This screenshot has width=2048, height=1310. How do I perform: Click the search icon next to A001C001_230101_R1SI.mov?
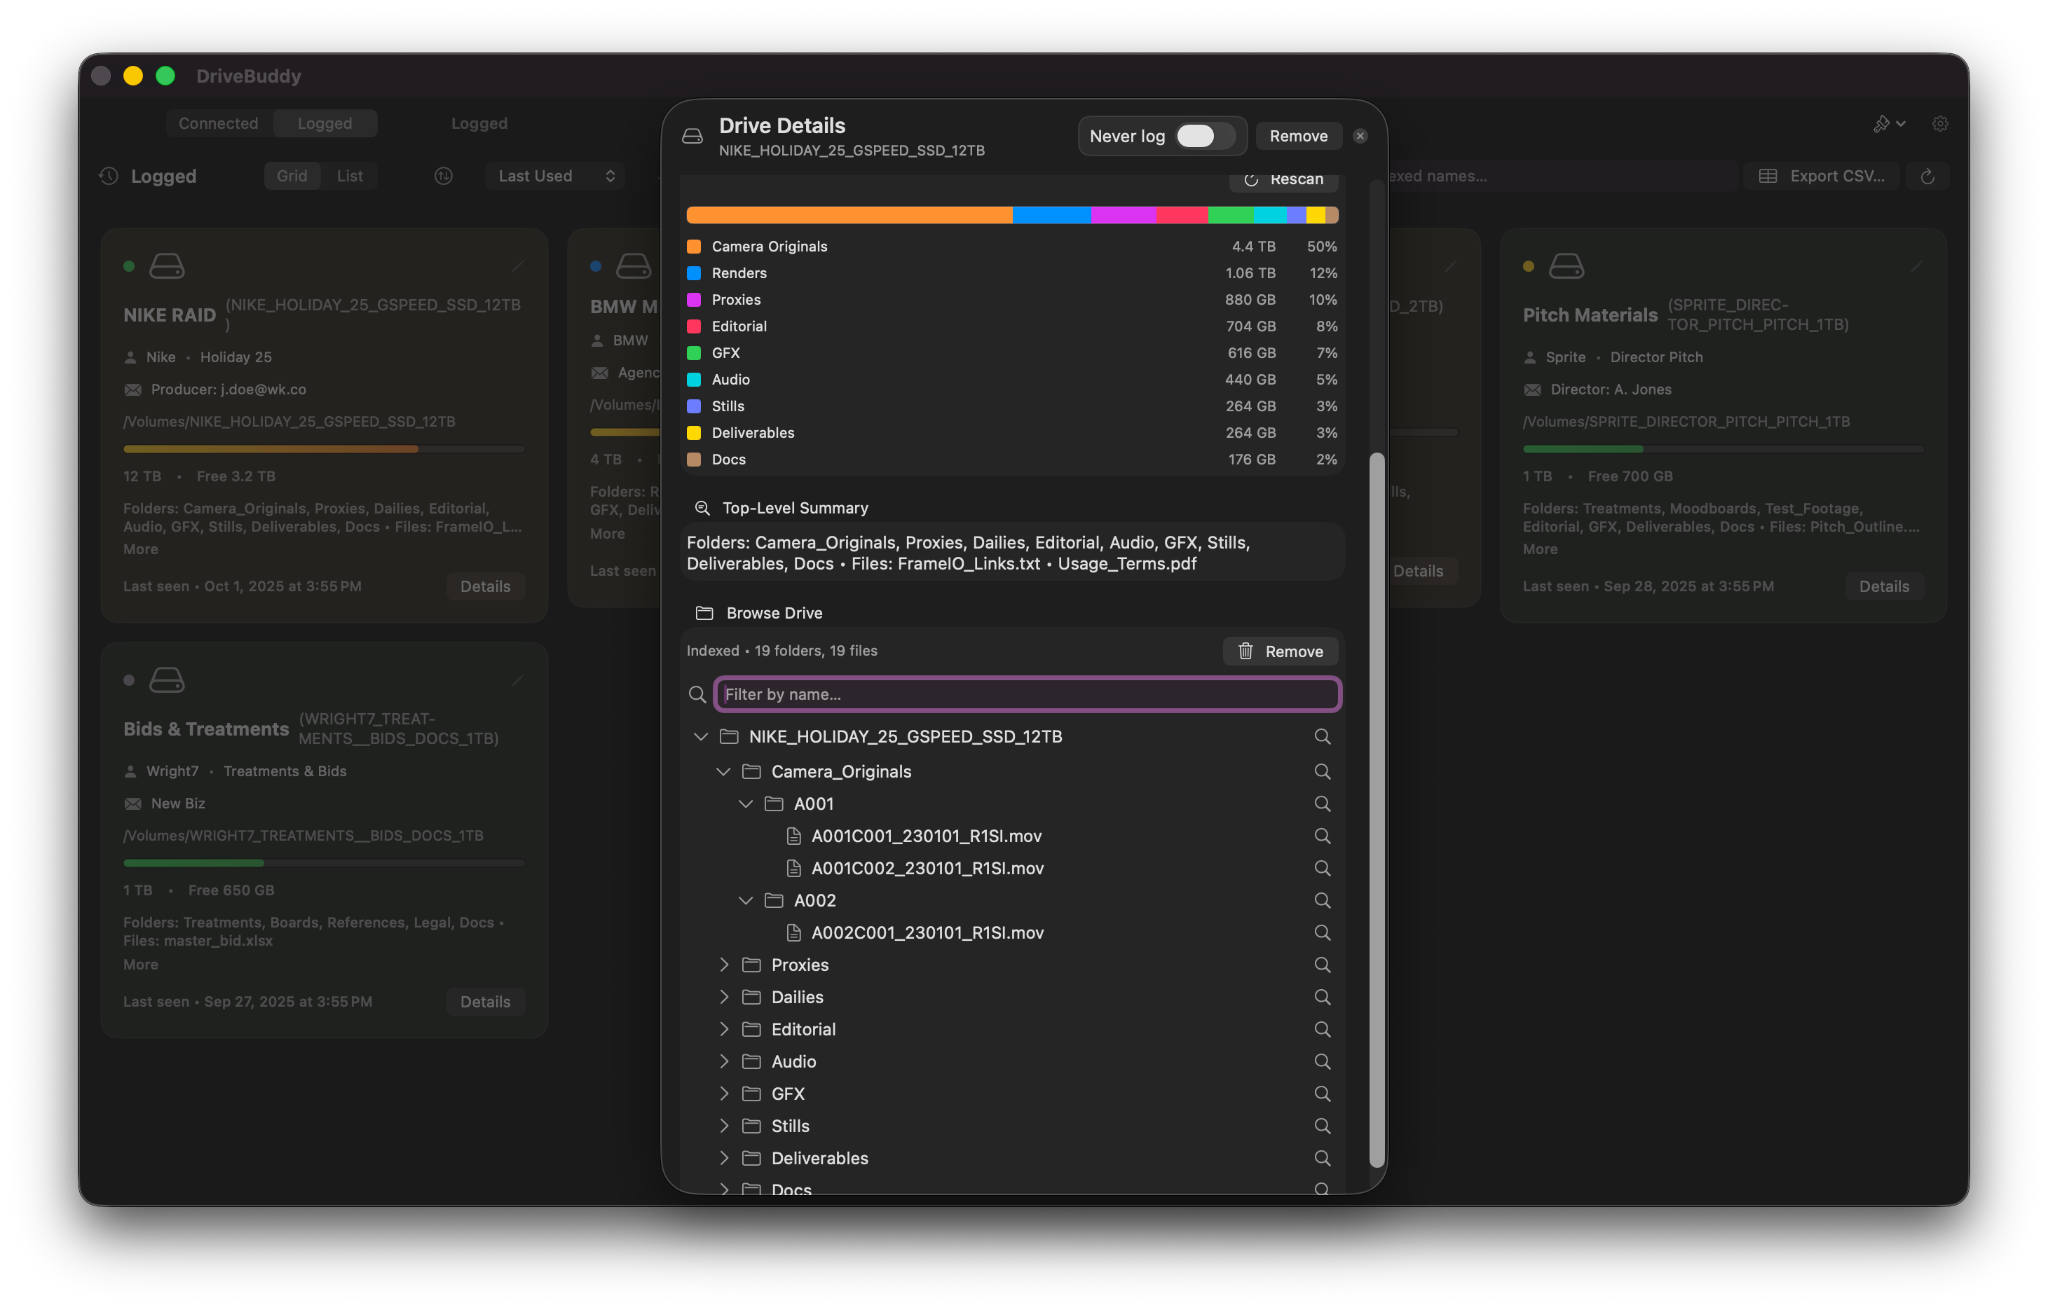pos(1322,836)
